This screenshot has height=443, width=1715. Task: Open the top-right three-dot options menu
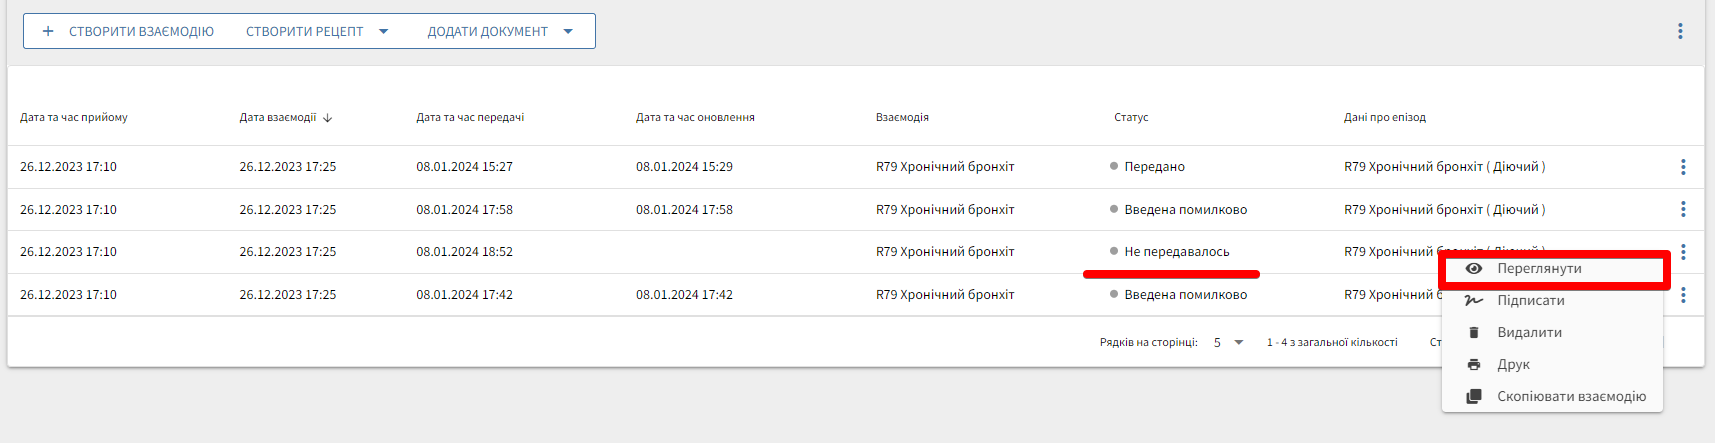click(1680, 31)
